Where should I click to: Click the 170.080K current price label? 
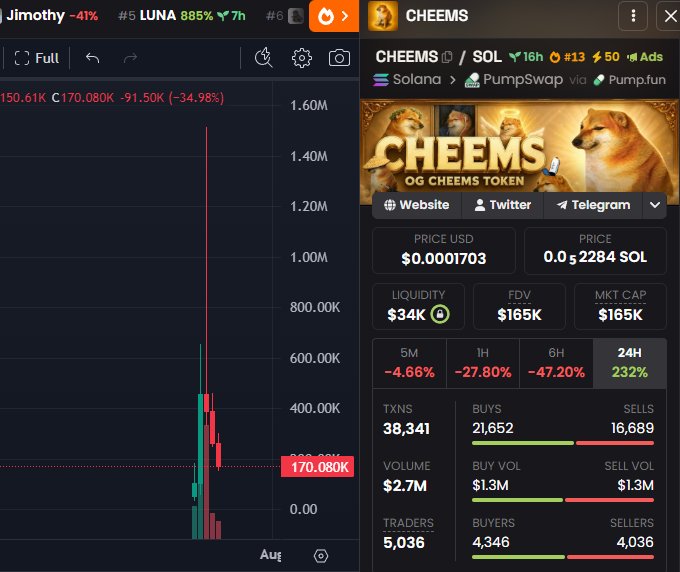[317, 467]
